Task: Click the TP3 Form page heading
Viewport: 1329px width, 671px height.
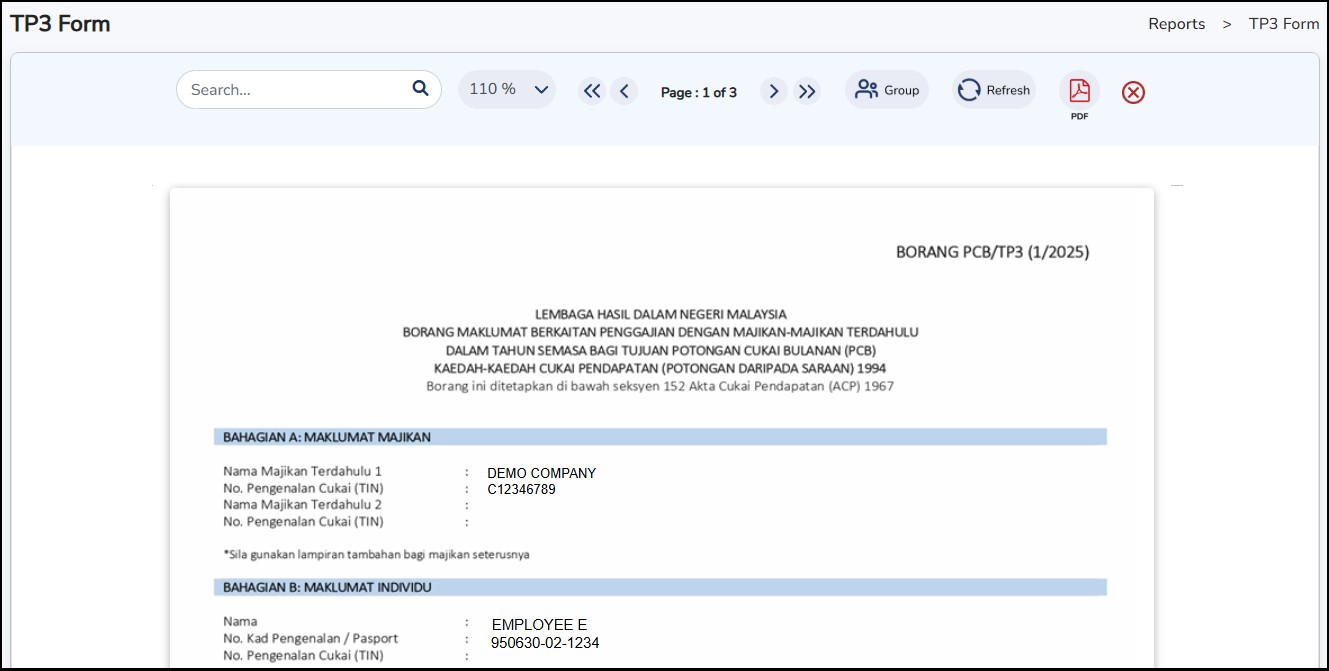Action: 61,24
